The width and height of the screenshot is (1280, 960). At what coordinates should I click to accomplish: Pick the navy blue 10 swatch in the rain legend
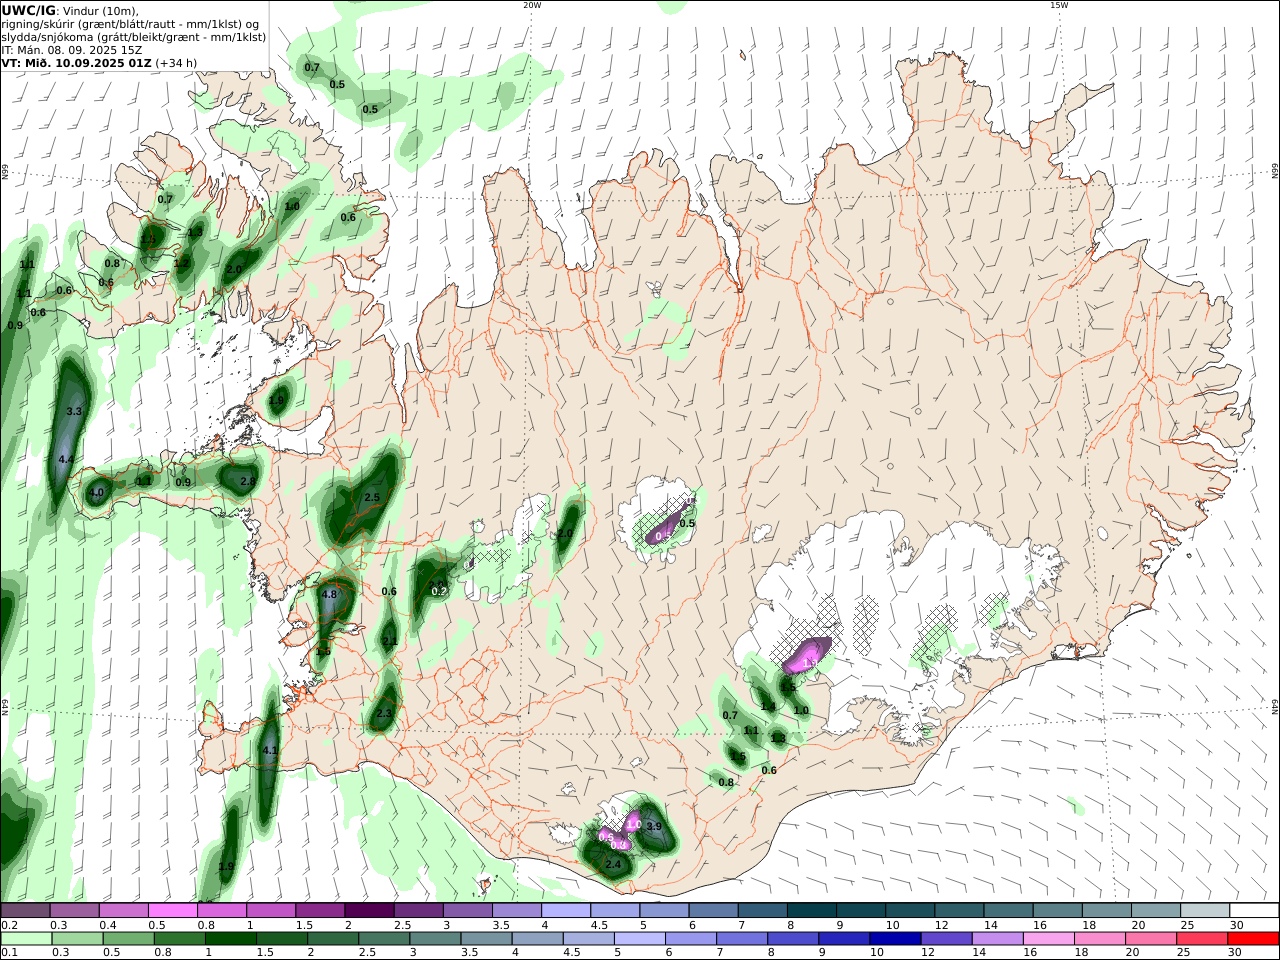coord(894,939)
